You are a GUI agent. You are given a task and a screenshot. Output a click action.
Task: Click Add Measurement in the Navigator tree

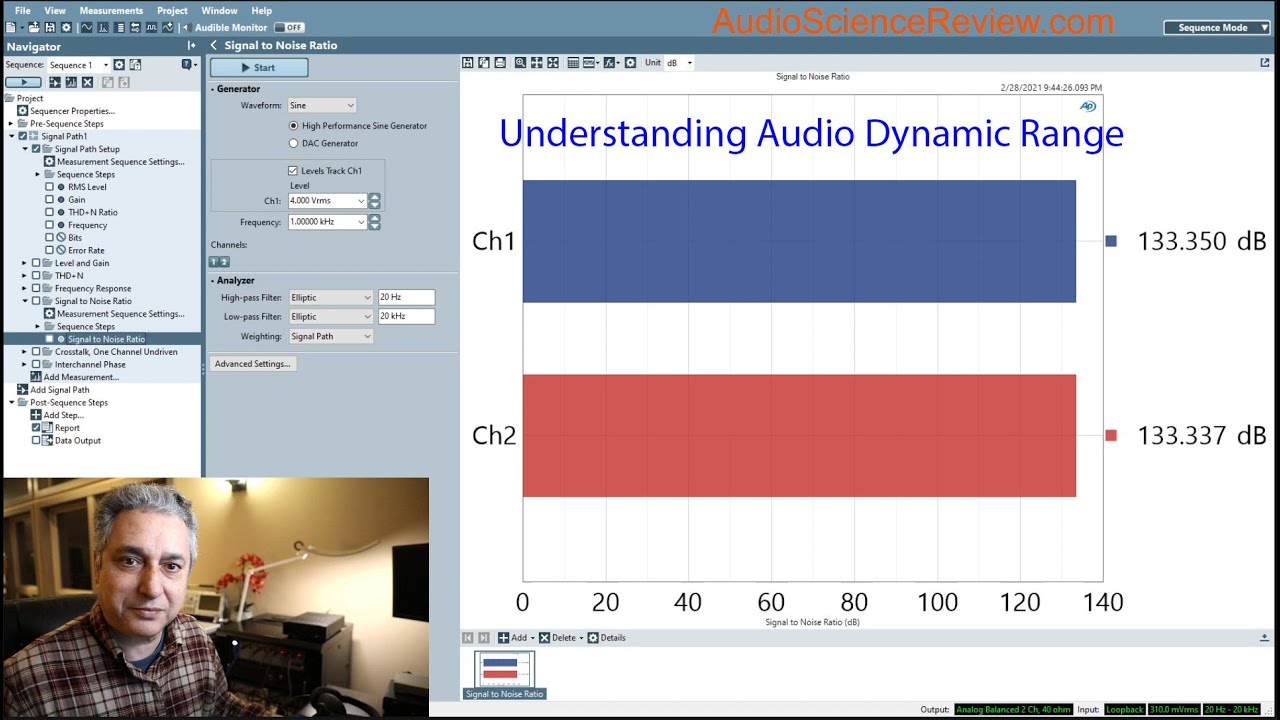click(80, 377)
